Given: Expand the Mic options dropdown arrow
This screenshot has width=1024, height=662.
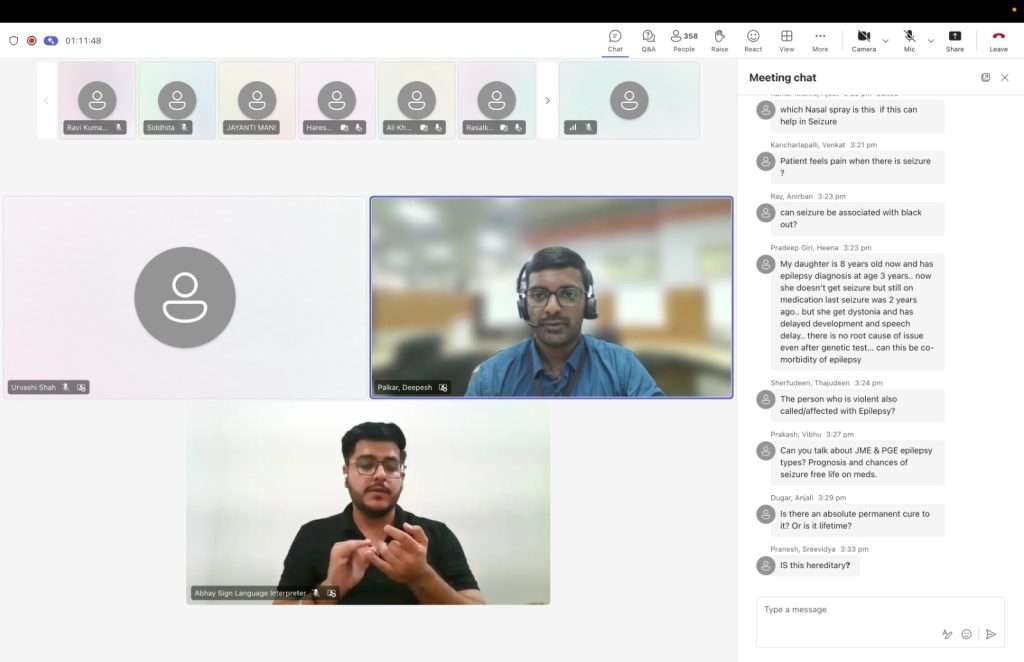Looking at the screenshot, I should click(x=931, y=41).
